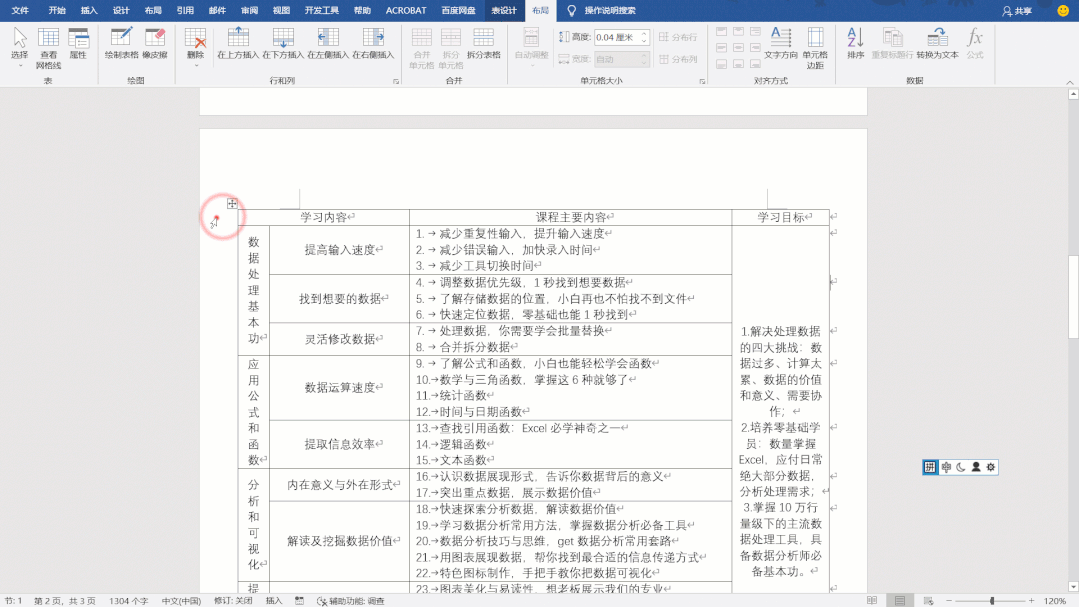
Task: Switch to the 审阅 (Review) tab
Action: 249,10
